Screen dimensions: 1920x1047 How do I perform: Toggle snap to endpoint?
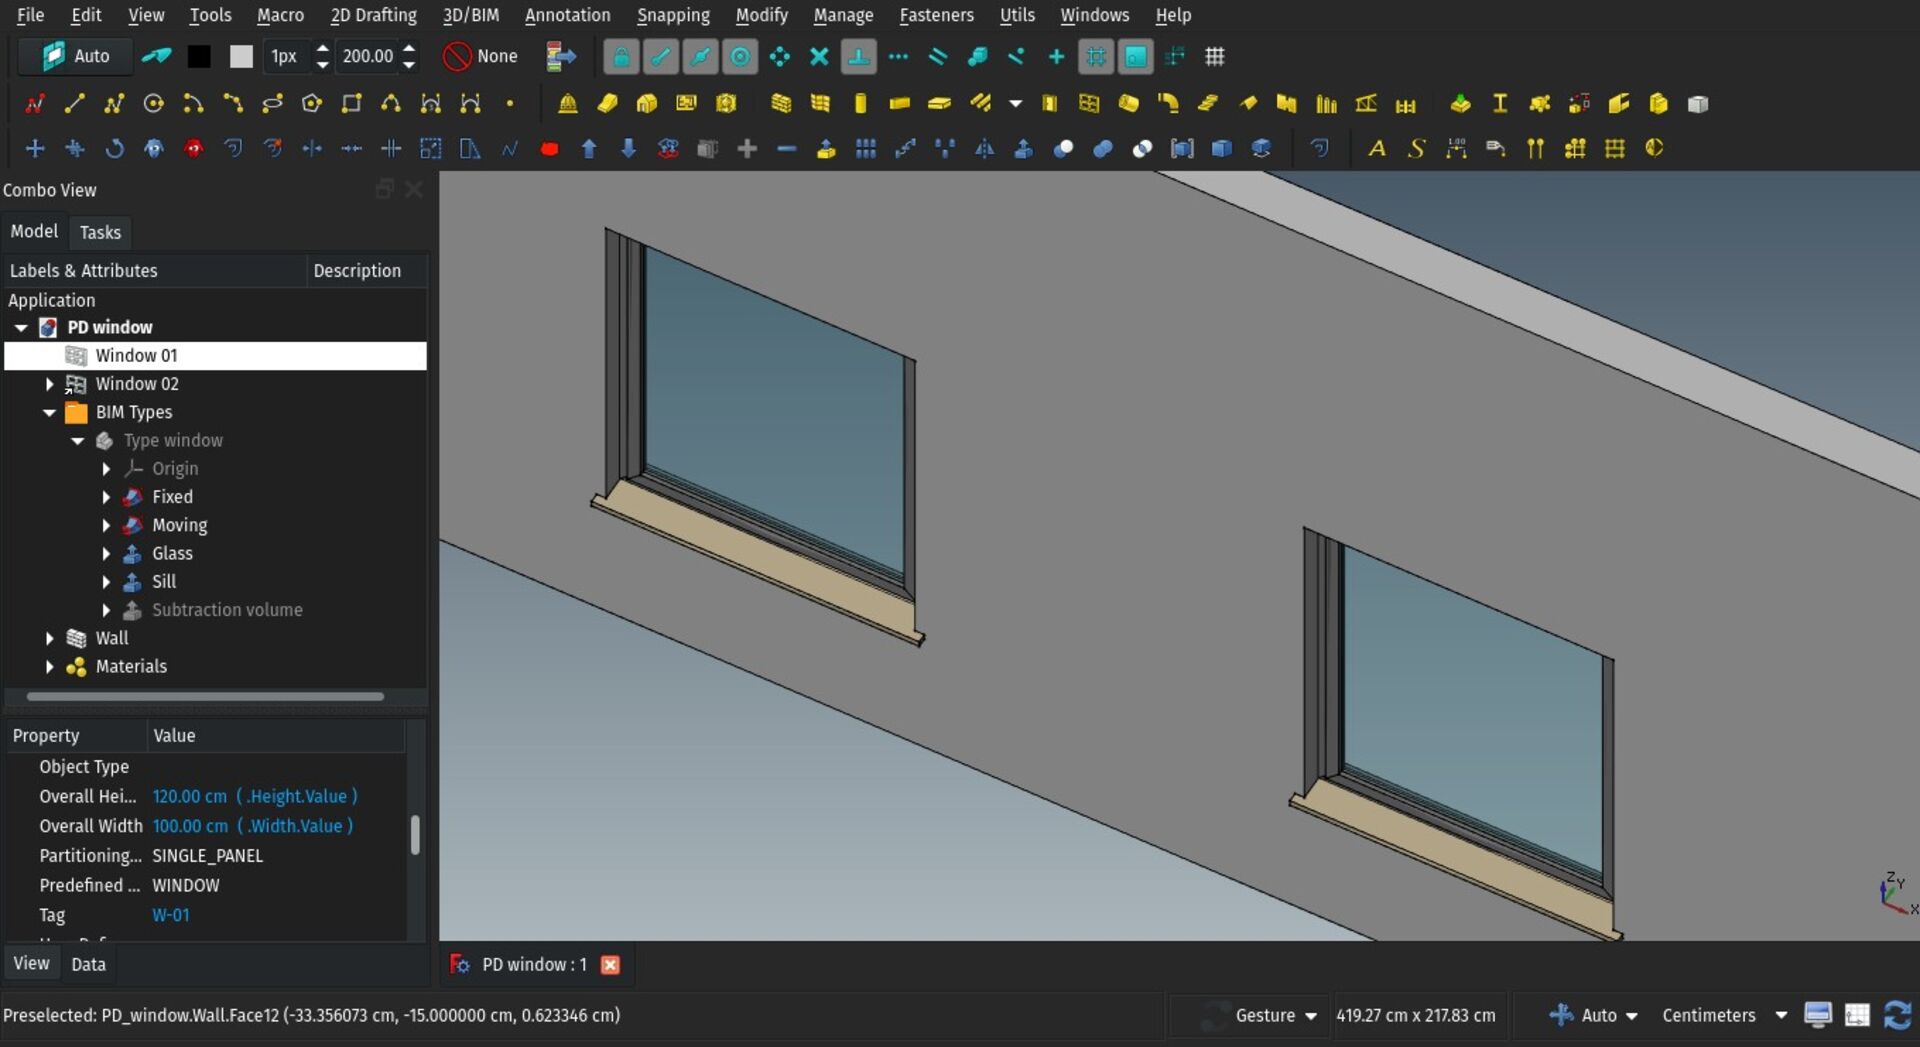coord(661,57)
